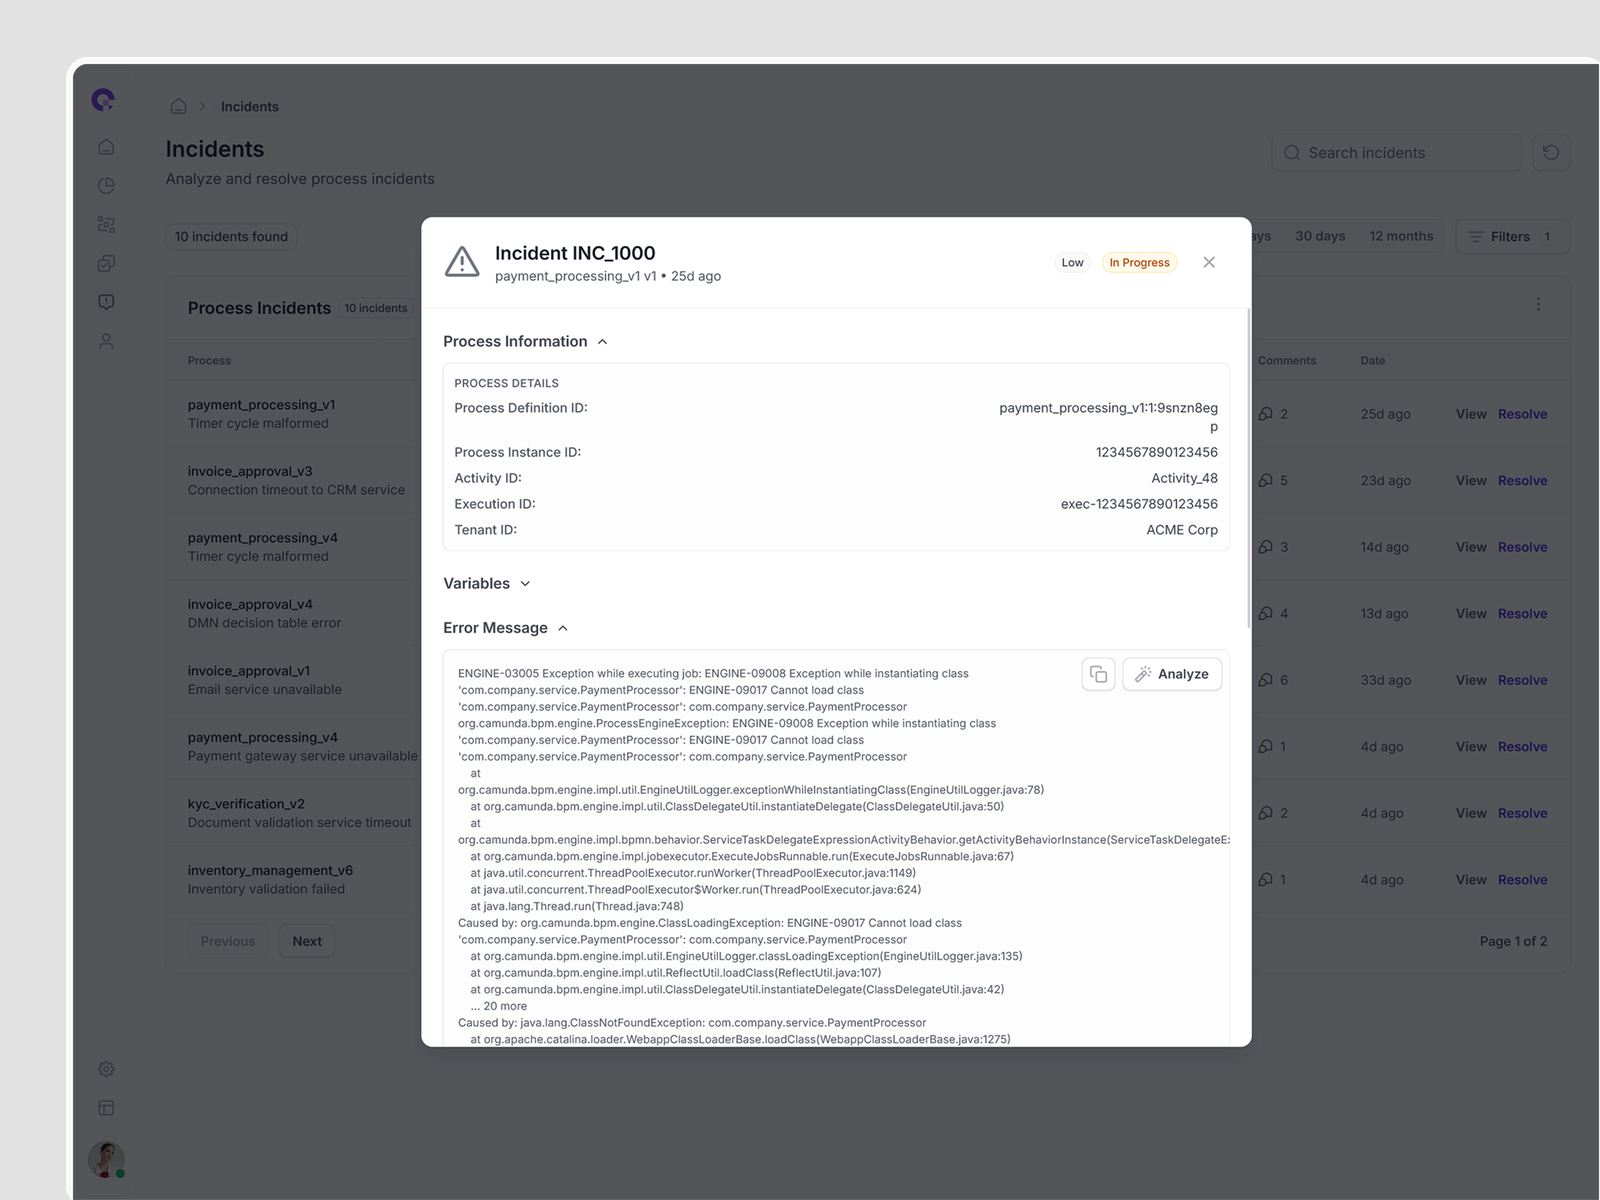Open the Home sidebar icon
This screenshot has height=1200, width=1600.
106,146
